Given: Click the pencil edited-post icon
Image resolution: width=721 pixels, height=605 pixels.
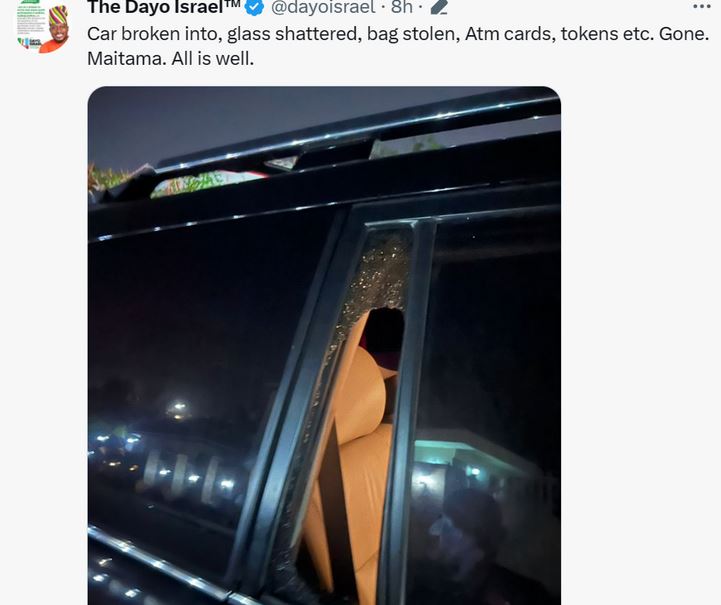Looking at the screenshot, I should tap(439, 7).
